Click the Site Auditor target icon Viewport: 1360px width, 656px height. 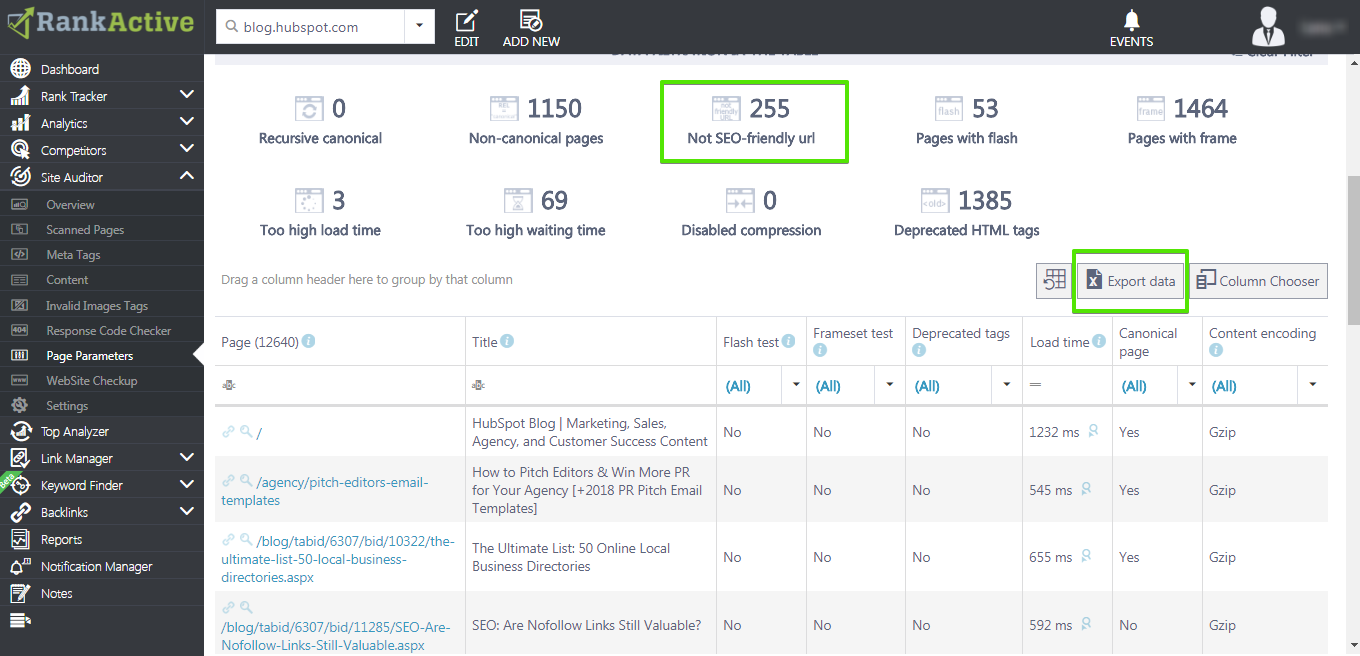(20, 177)
